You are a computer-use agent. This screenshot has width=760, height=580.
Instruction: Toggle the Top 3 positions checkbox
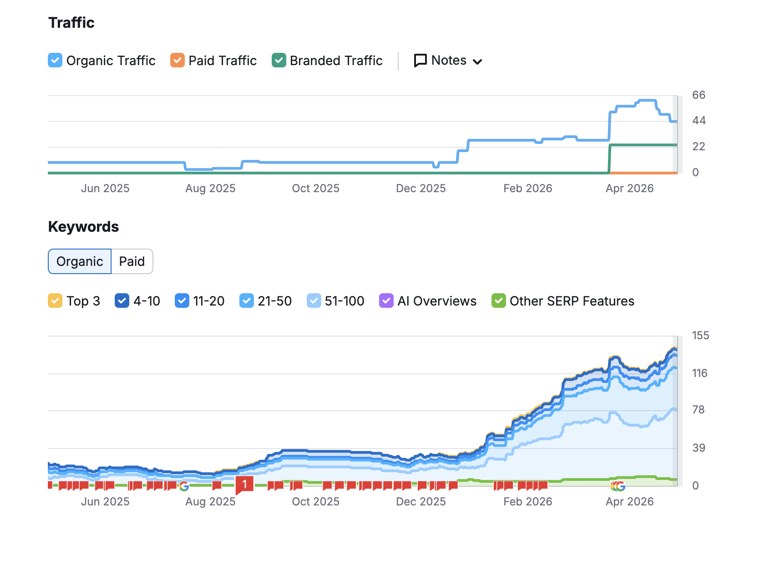tap(55, 301)
